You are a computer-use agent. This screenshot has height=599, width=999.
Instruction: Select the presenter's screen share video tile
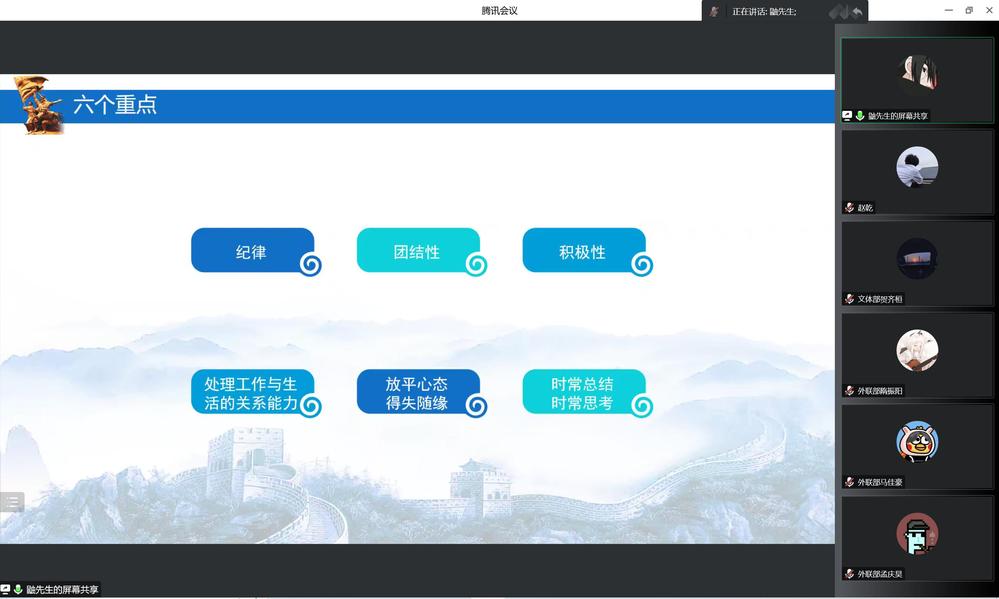916,80
